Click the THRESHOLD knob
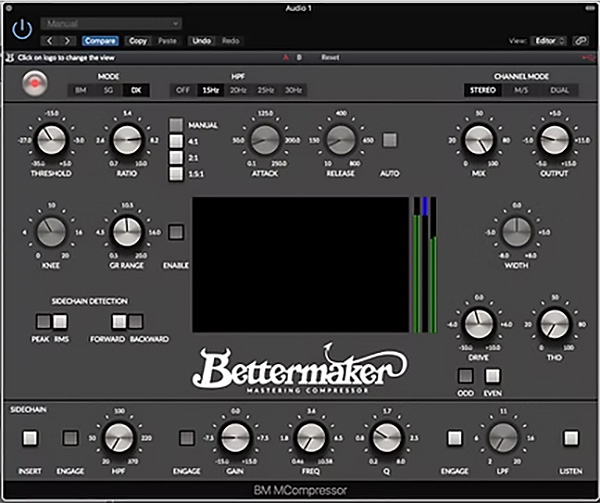The width and height of the screenshot is (600, 503). click(x=51, y=140)
